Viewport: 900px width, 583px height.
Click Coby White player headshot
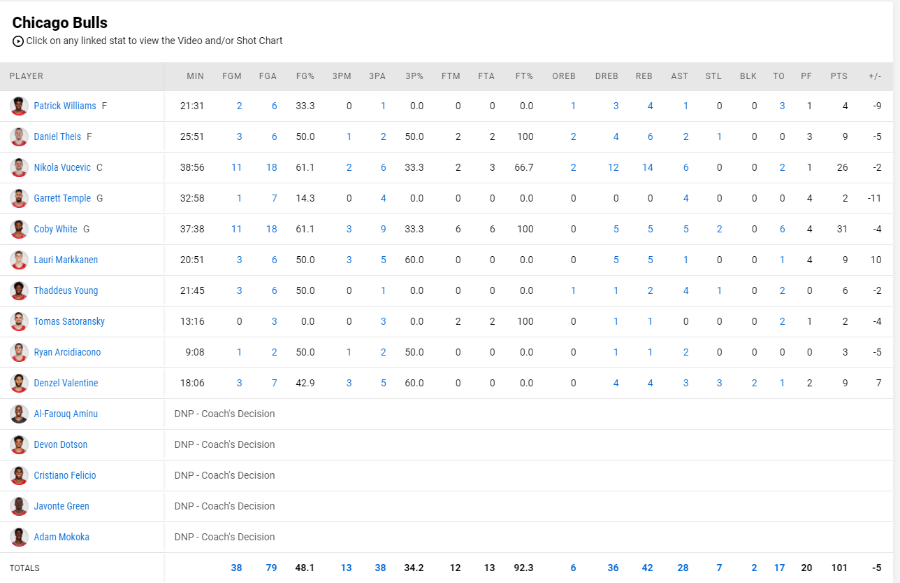[x=19, y=229]
